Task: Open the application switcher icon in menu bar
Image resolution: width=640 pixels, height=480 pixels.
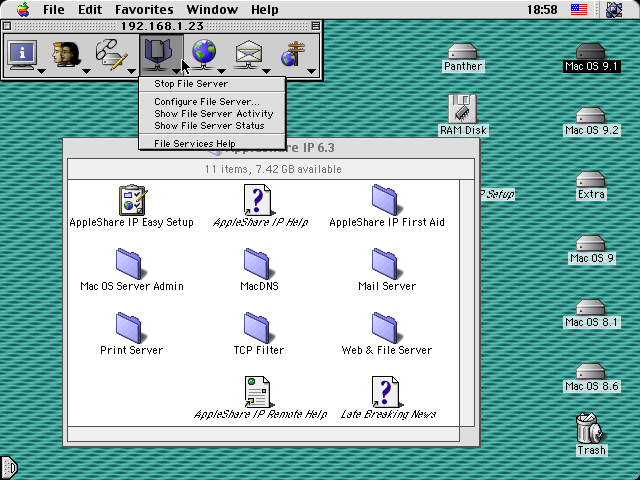Action: [614, 9]
